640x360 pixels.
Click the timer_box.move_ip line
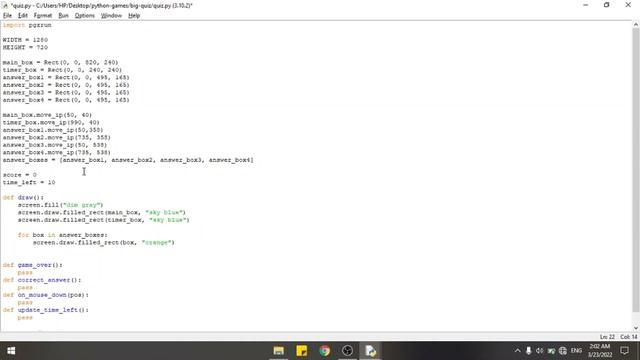coord(51,122)
